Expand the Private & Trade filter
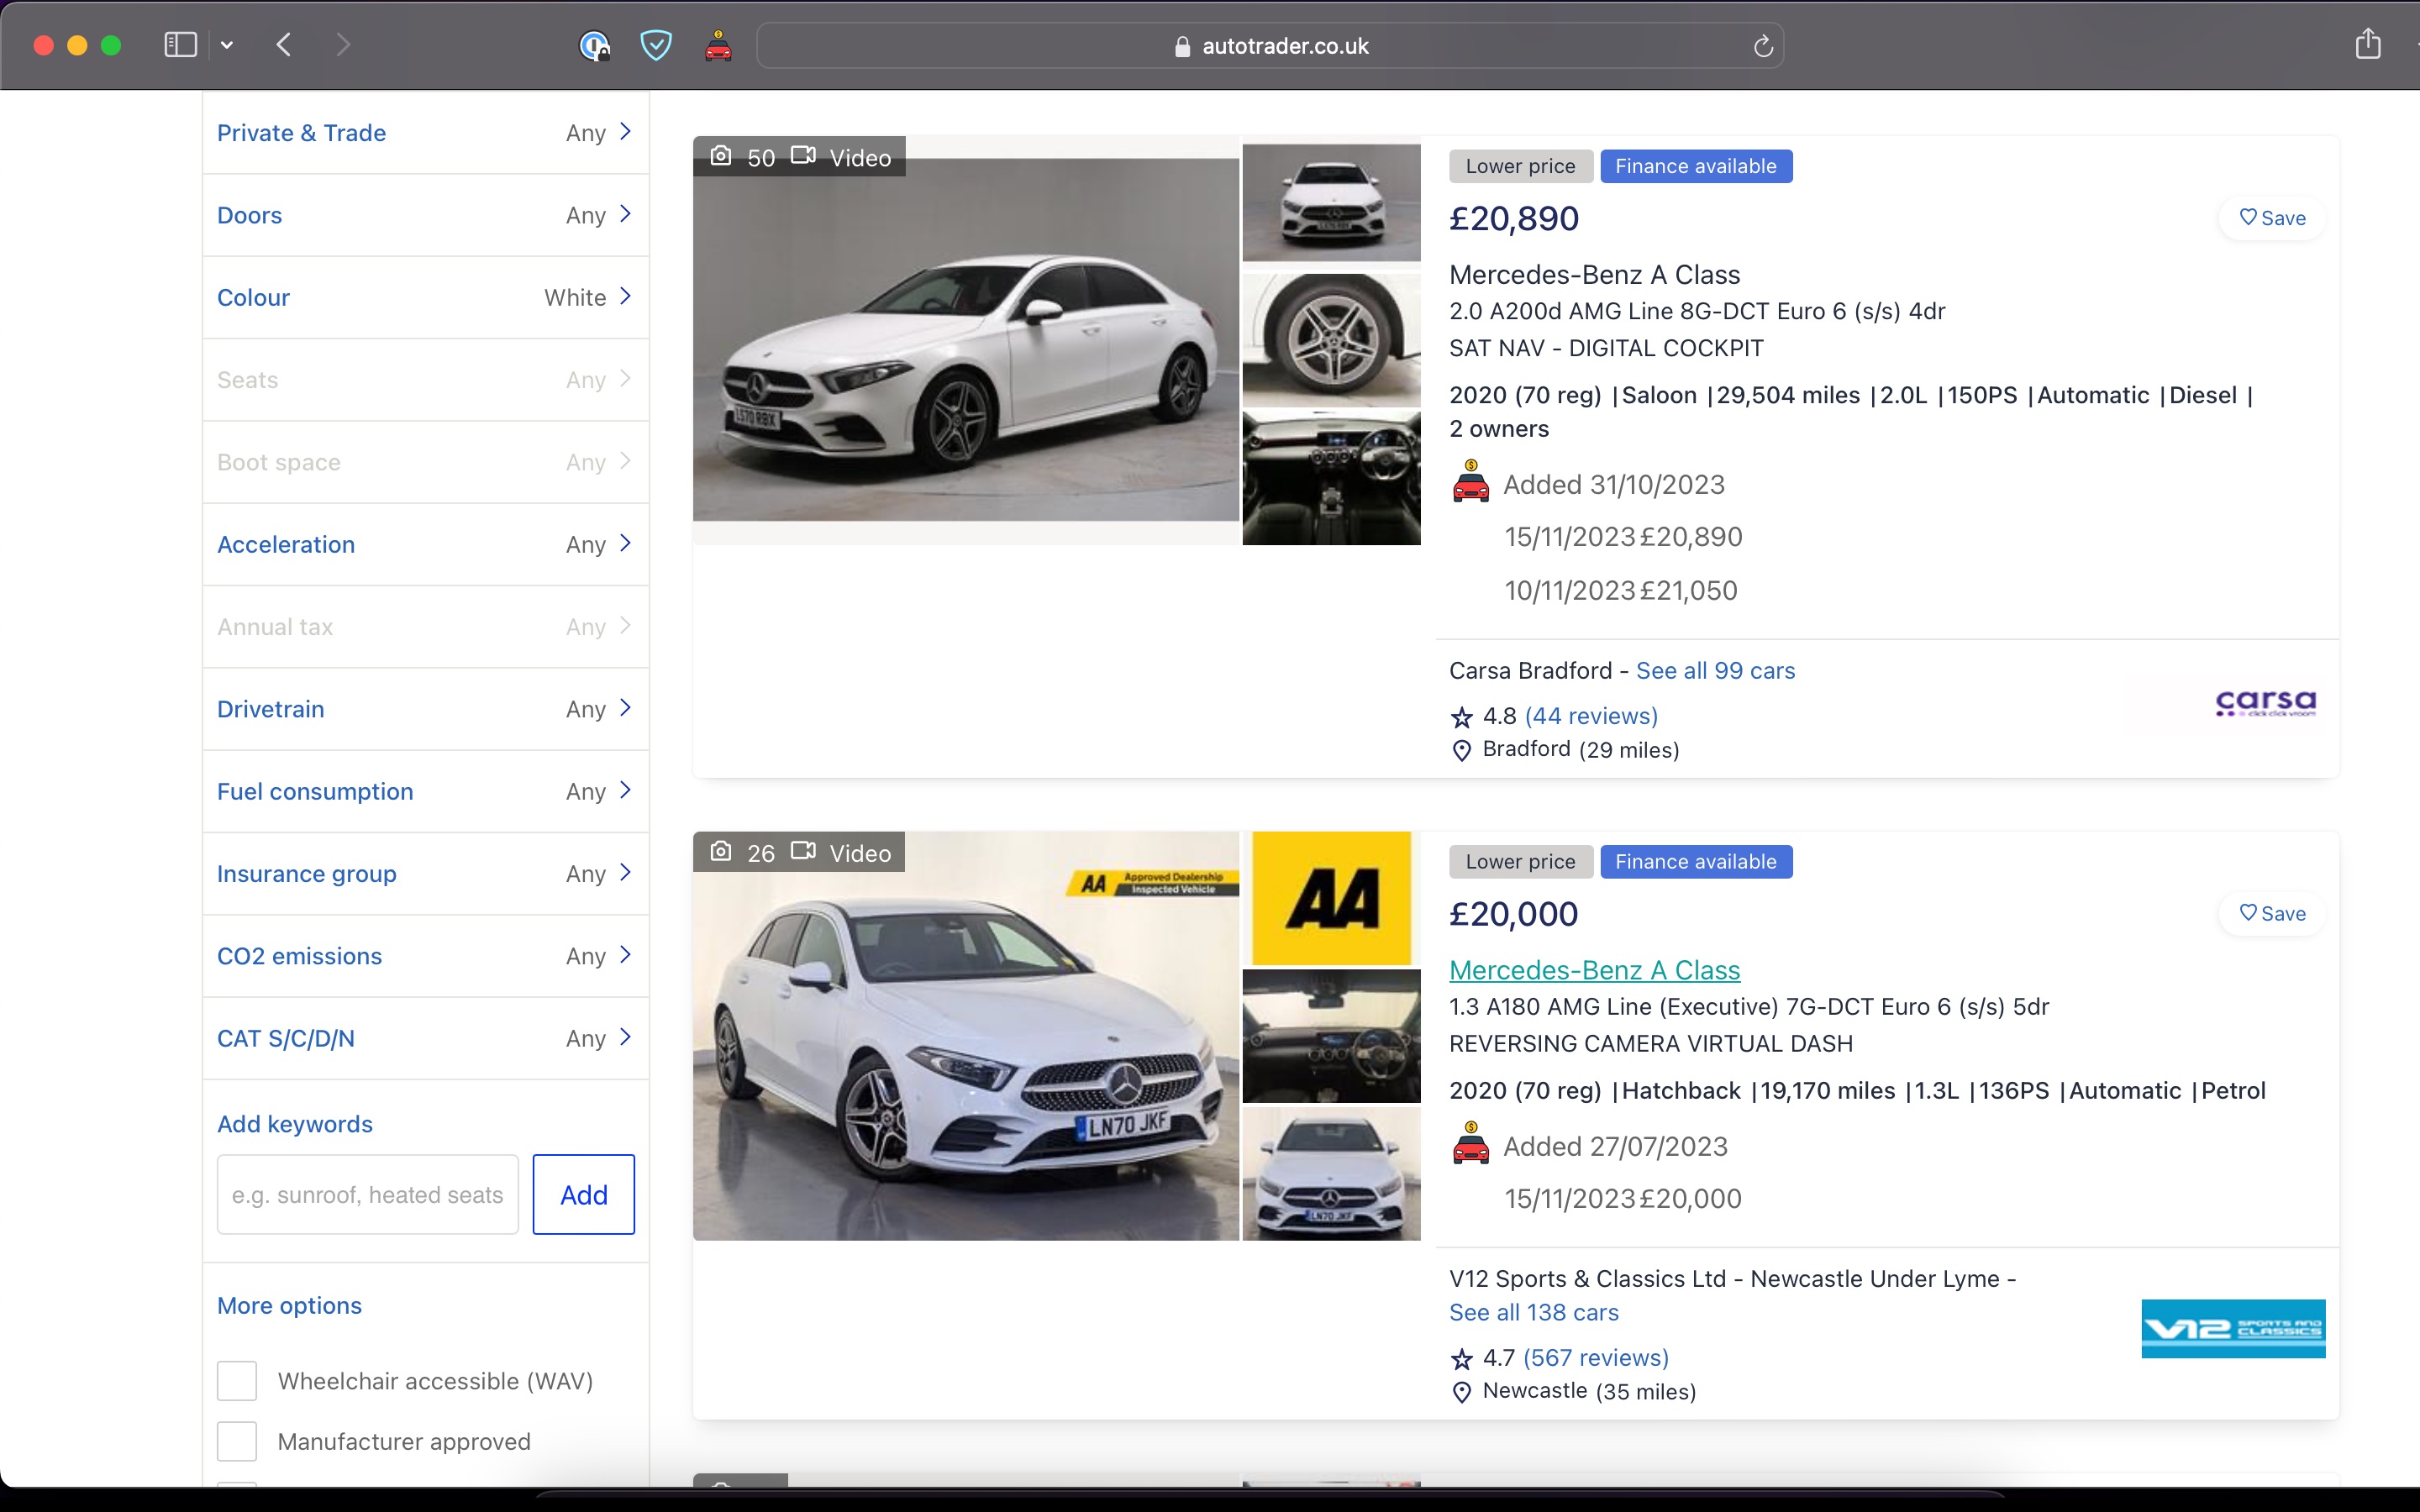Viewport: 2420px width, 1512px height. point(425,133)
